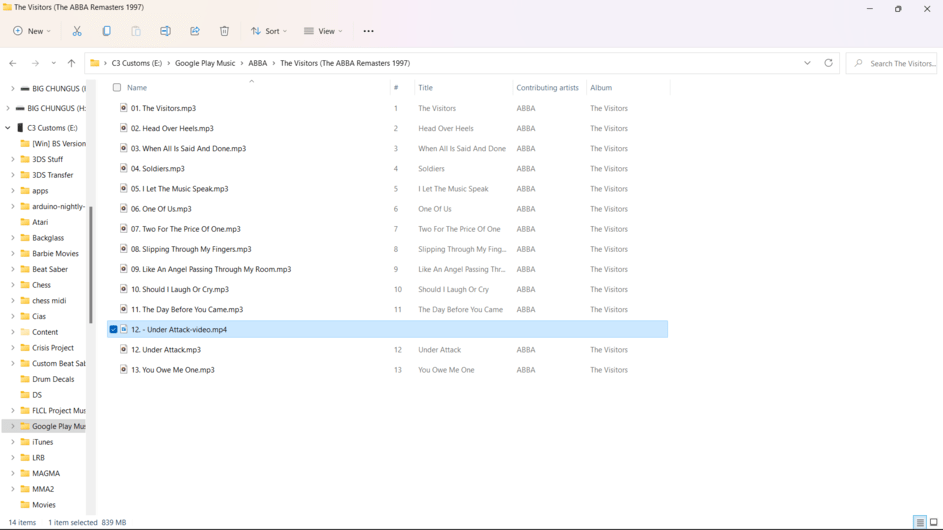Click the C3 Customs (E:) breadcrumb
Viewport: 943px width, 530px height.
(x=137, y=63)
